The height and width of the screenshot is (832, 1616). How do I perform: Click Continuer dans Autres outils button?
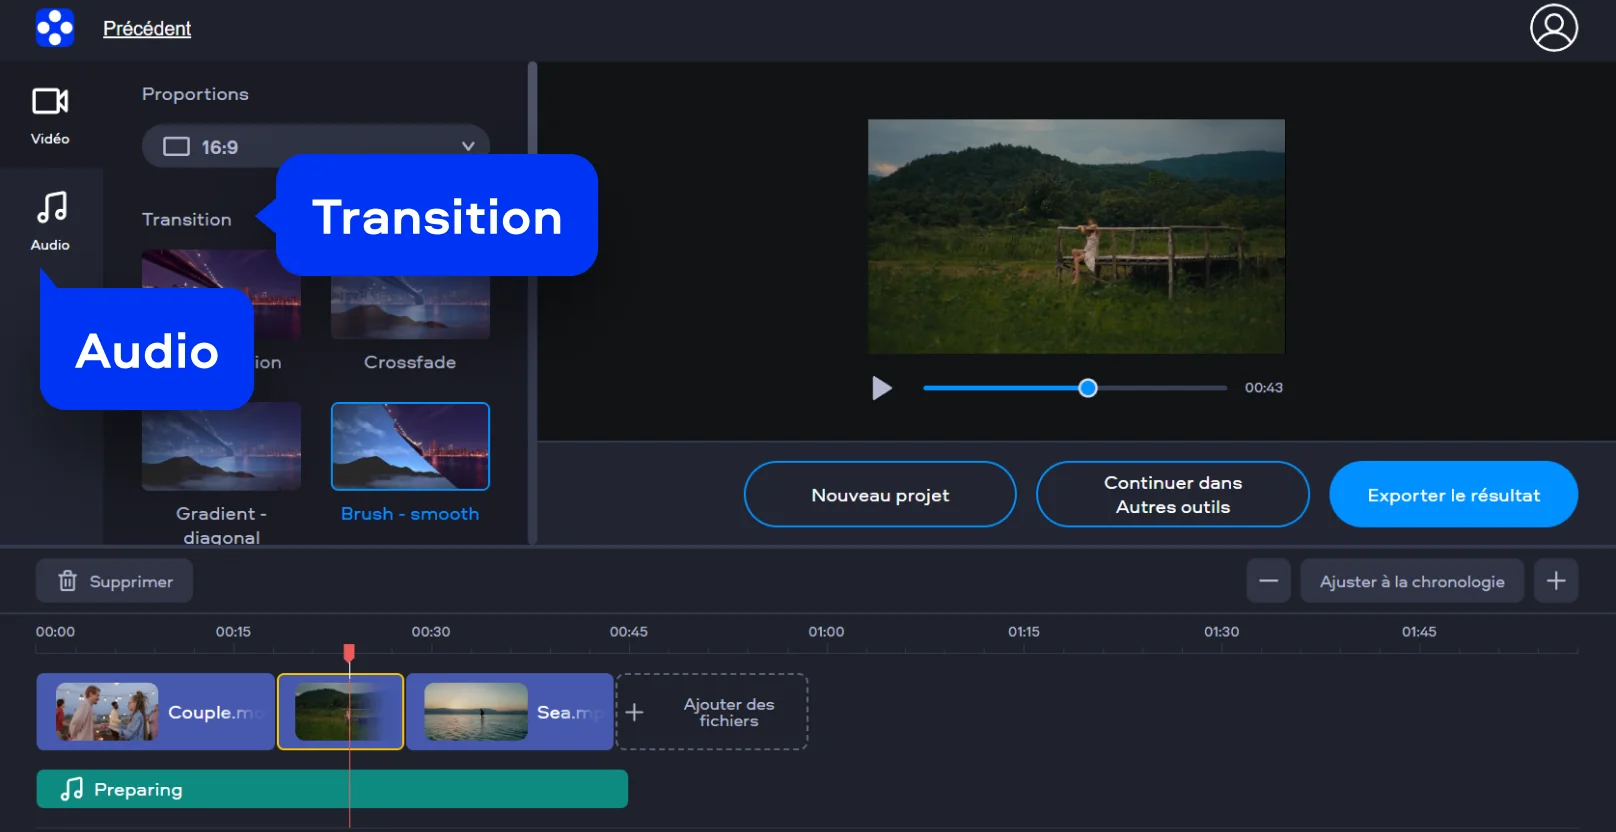[x=1172, y=494]
